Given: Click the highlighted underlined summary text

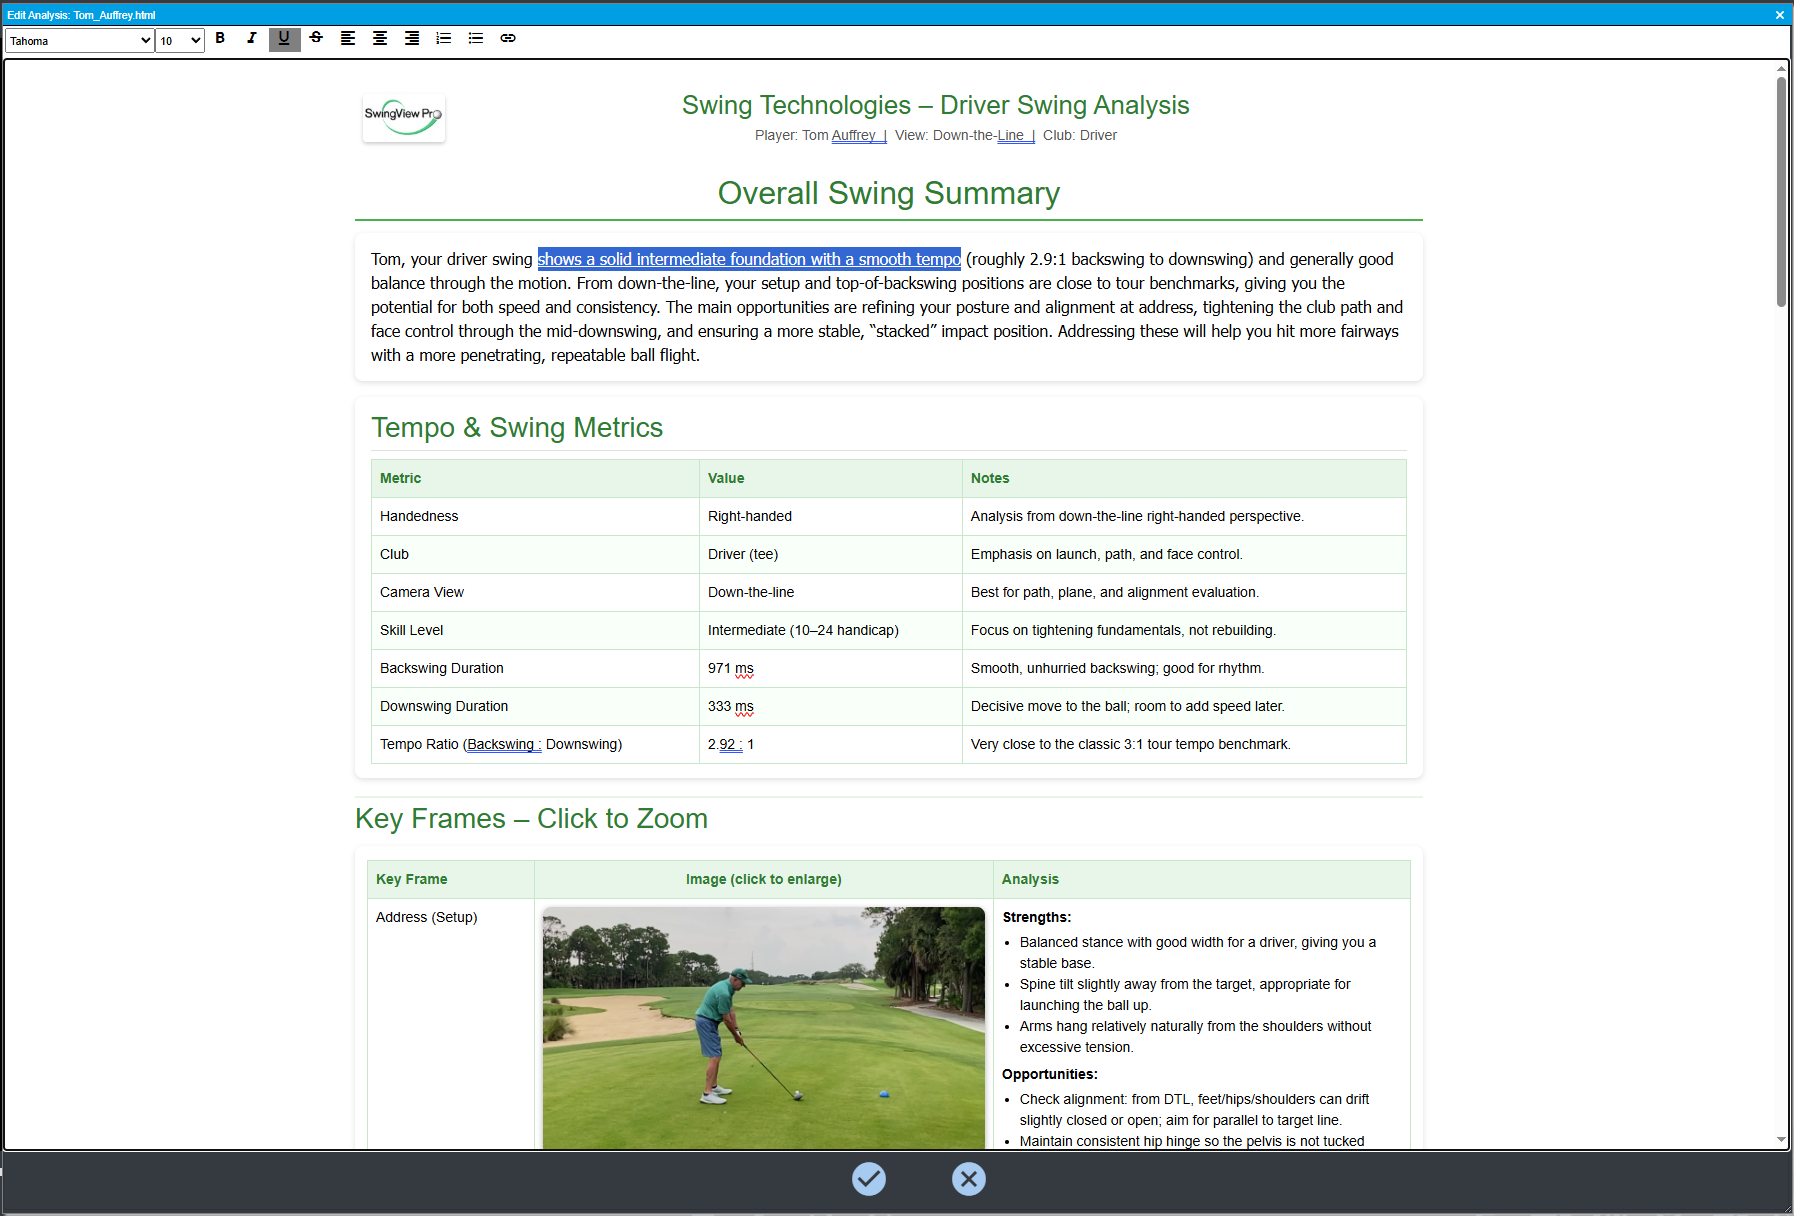Looking at the screenshot, I should [748, 260].
